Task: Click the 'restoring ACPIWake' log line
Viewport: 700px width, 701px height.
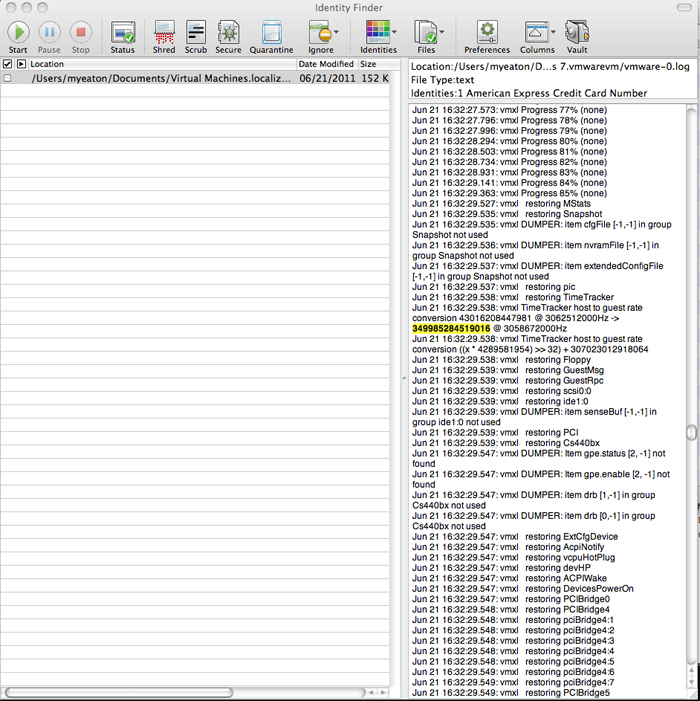Action: [509, 579]
